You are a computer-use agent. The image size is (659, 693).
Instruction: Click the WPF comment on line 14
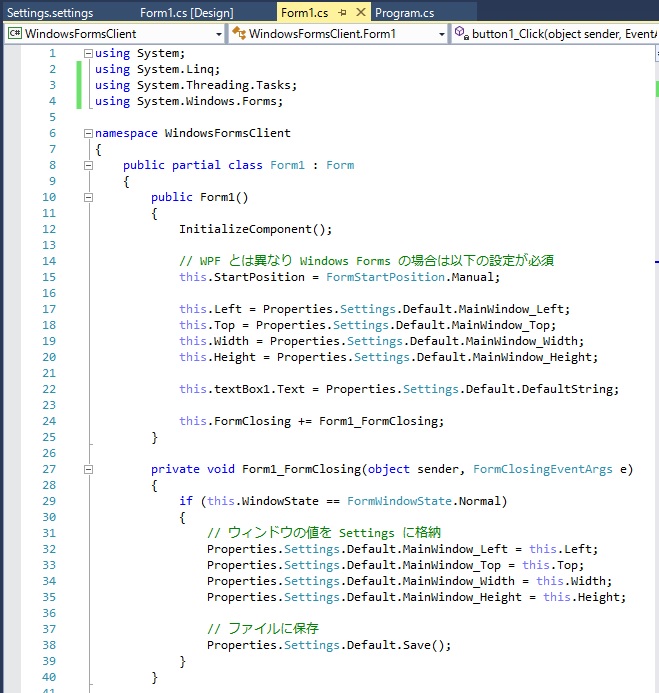(366, 261)
